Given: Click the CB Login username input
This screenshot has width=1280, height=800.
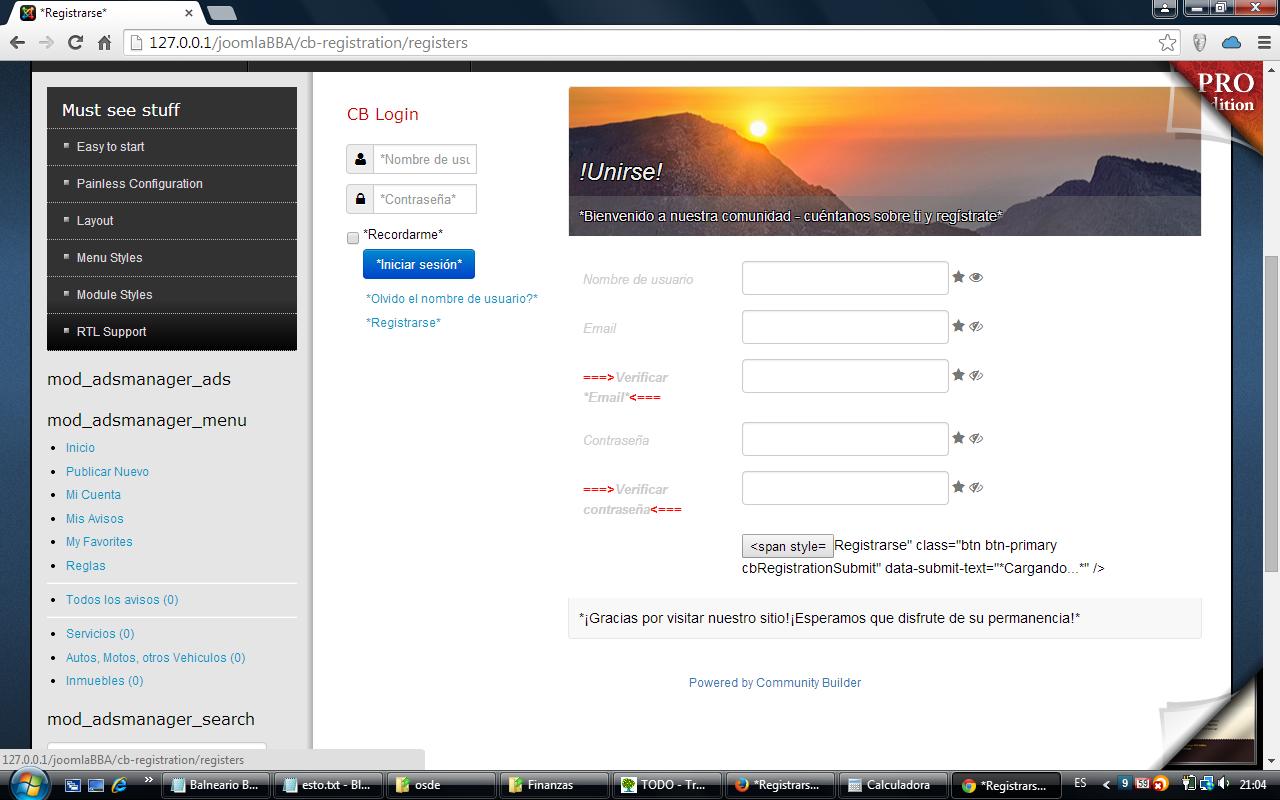Looking at the screenshot, I should 425,159.
